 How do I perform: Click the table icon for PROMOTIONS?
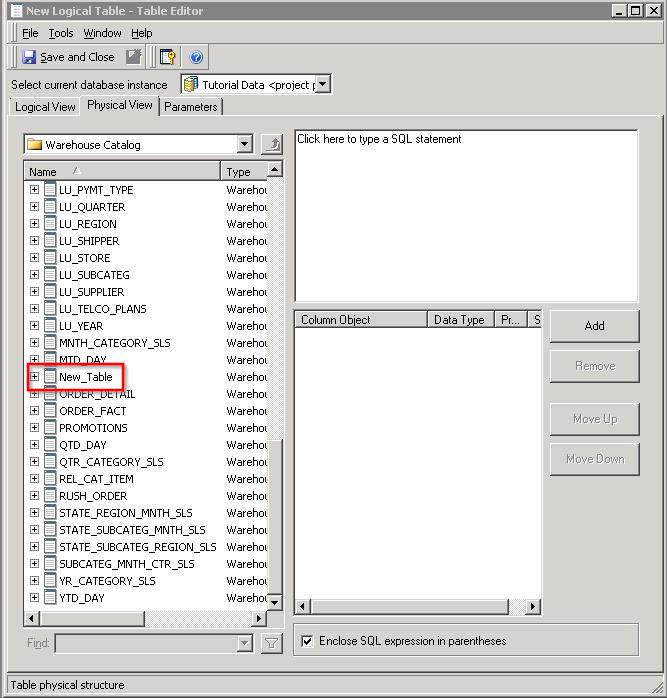coord(50,427)
